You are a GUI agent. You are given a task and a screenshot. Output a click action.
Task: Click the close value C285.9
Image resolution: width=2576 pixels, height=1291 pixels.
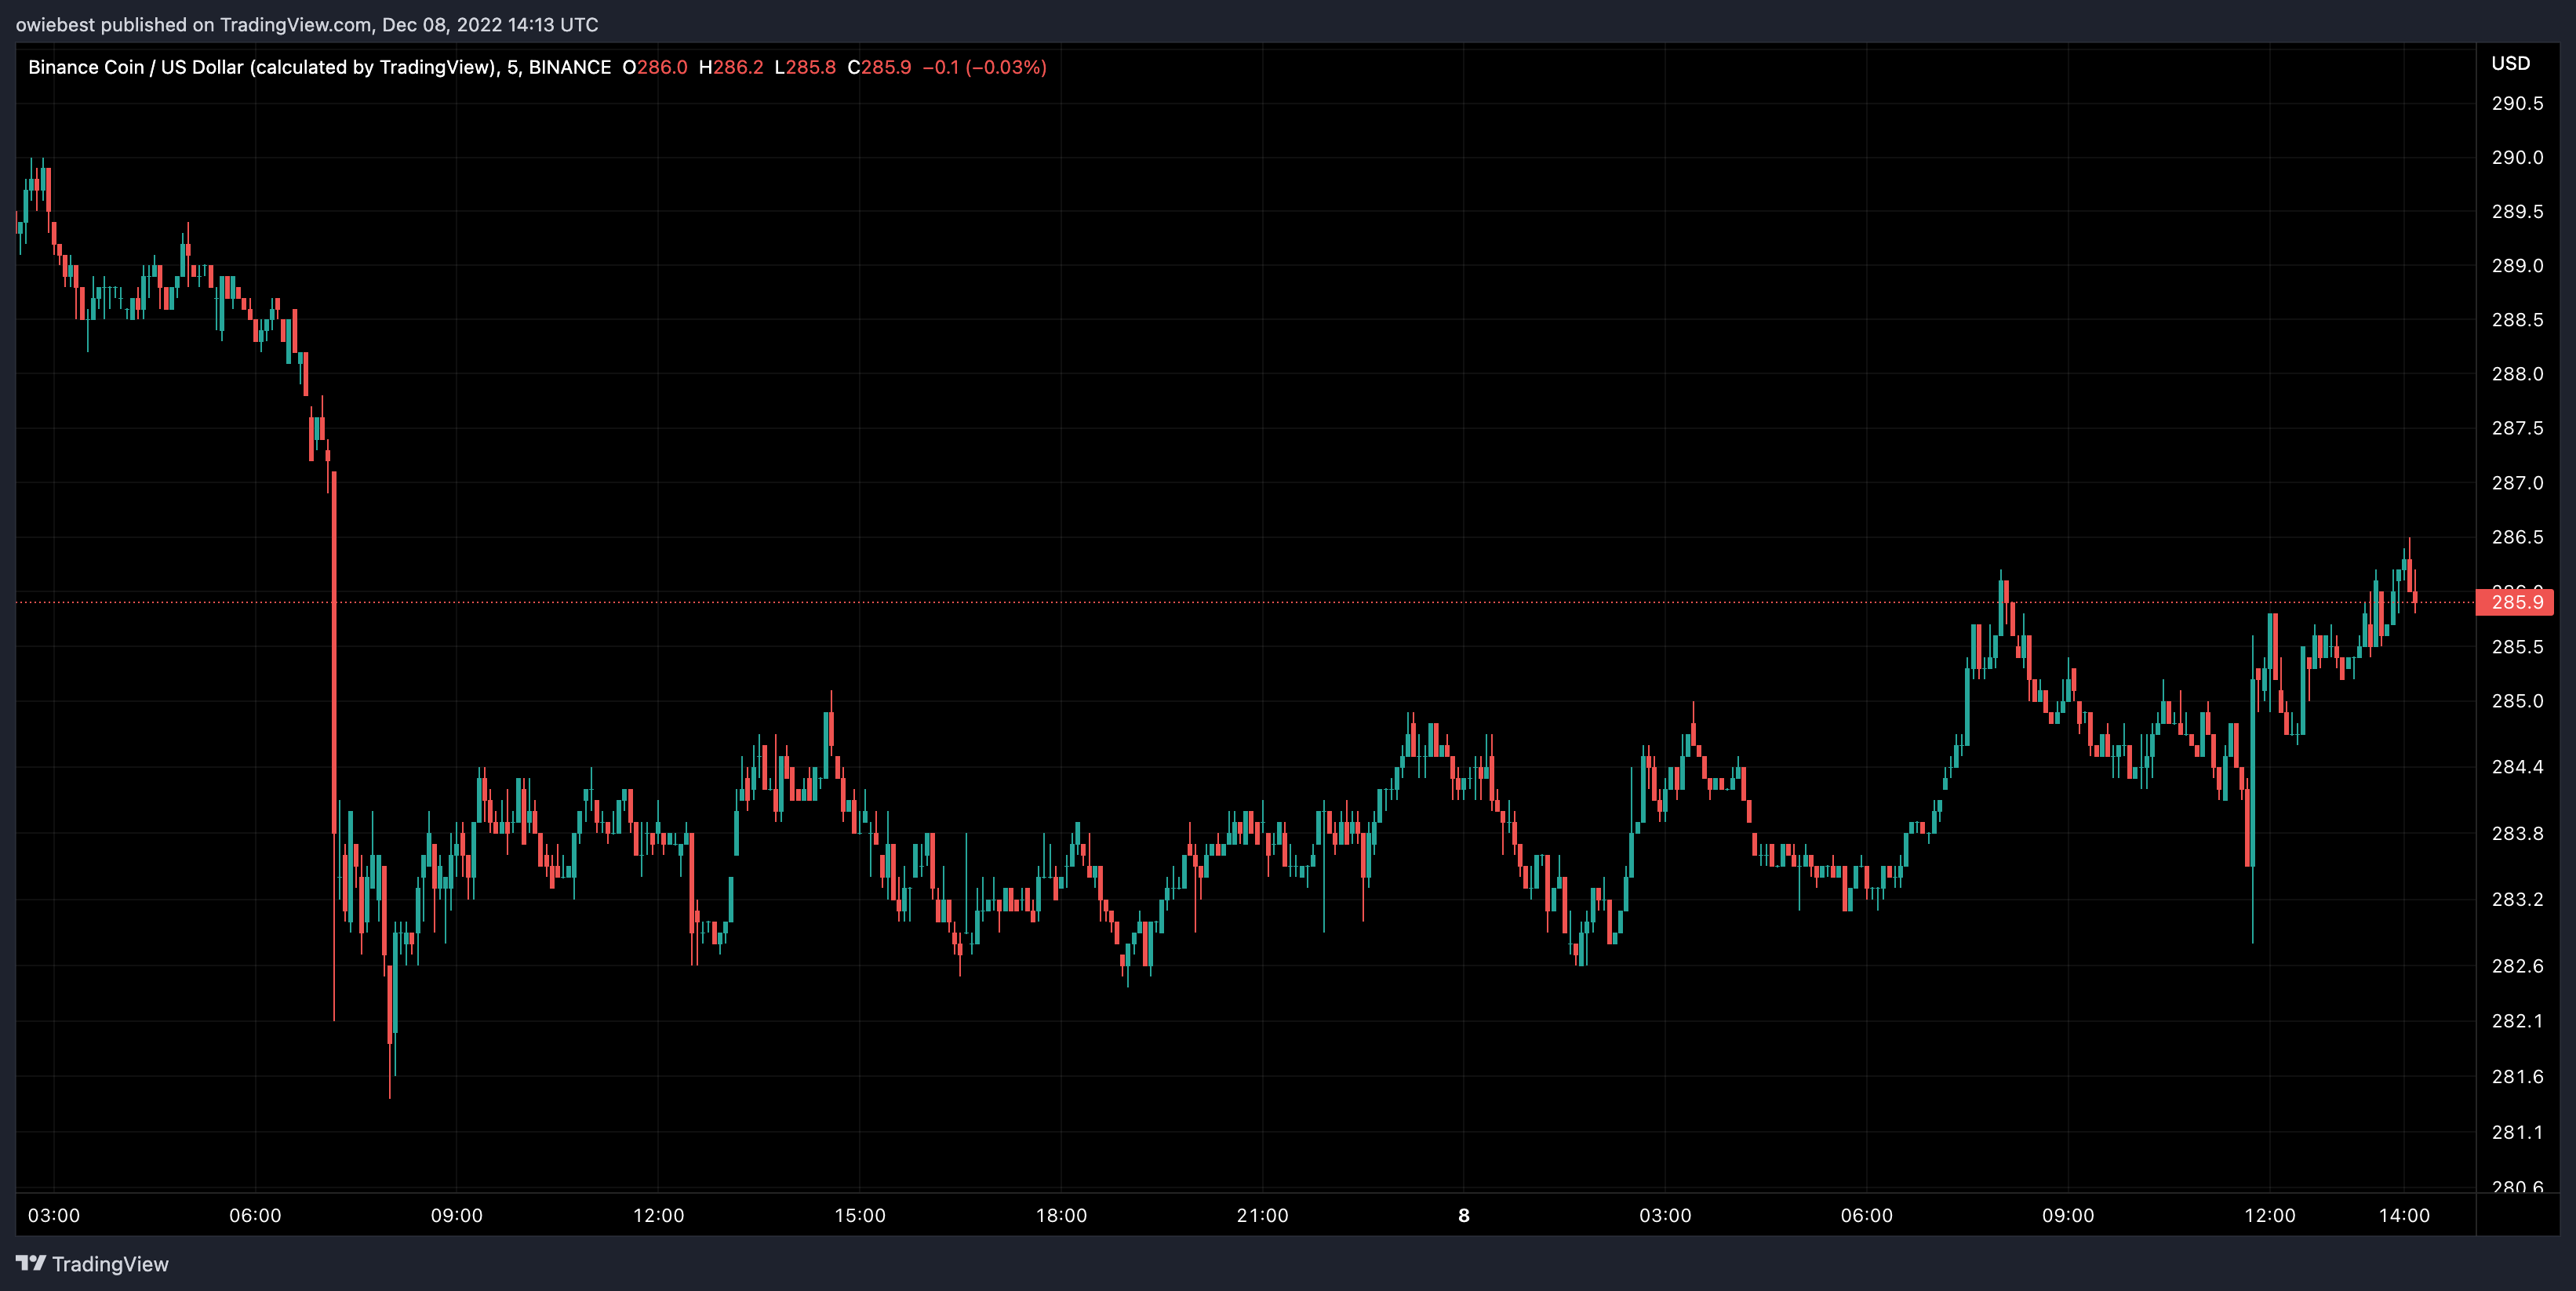pos(879,67)
